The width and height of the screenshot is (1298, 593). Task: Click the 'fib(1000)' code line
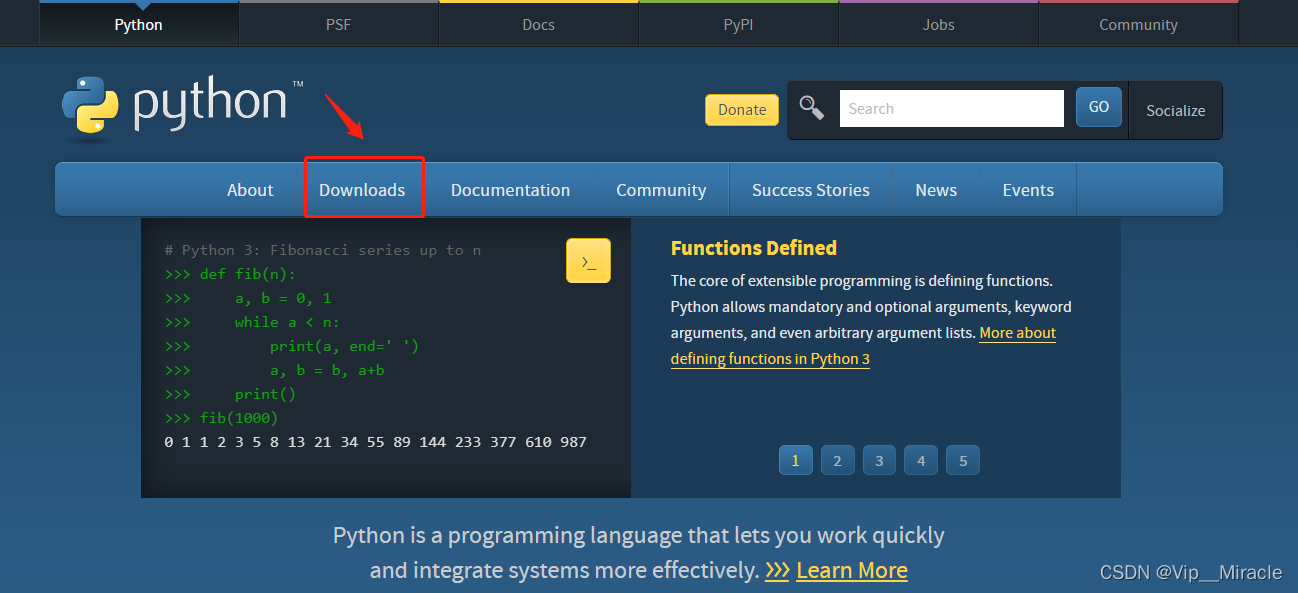tap(222, 418)
